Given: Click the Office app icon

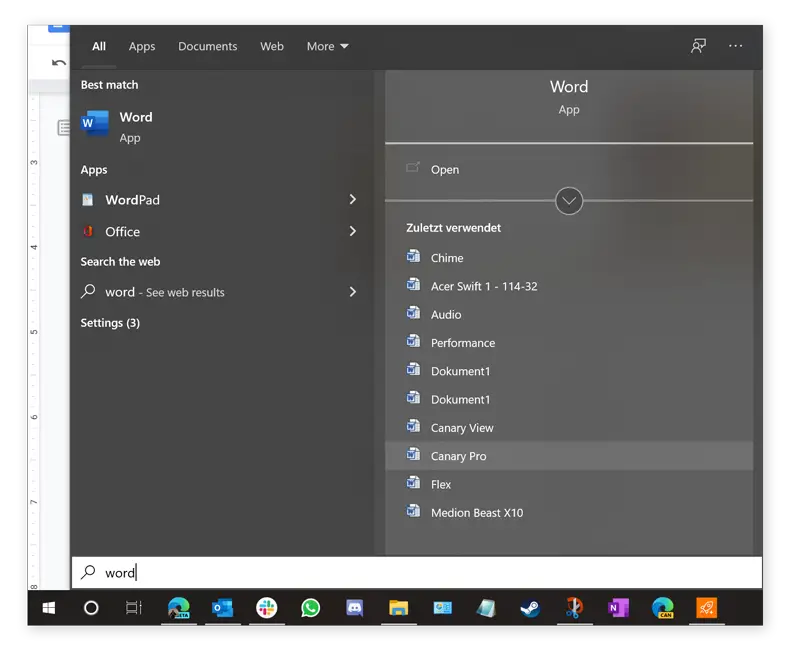Looking at the screenshot, I should click(88, 231).
